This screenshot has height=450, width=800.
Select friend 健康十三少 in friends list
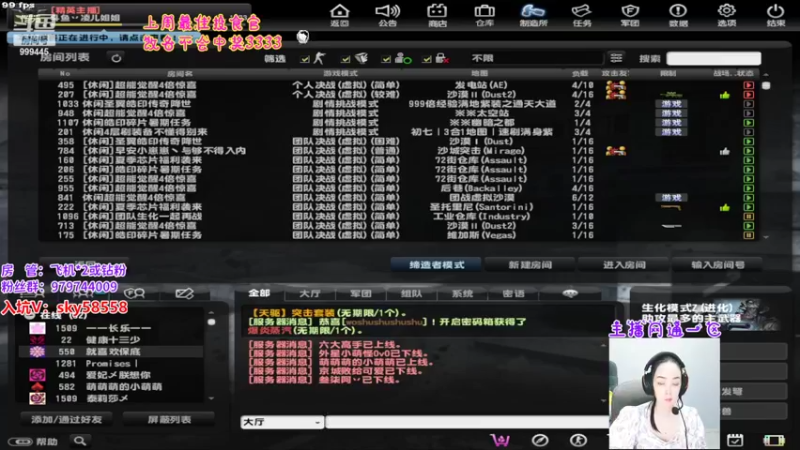111,340
